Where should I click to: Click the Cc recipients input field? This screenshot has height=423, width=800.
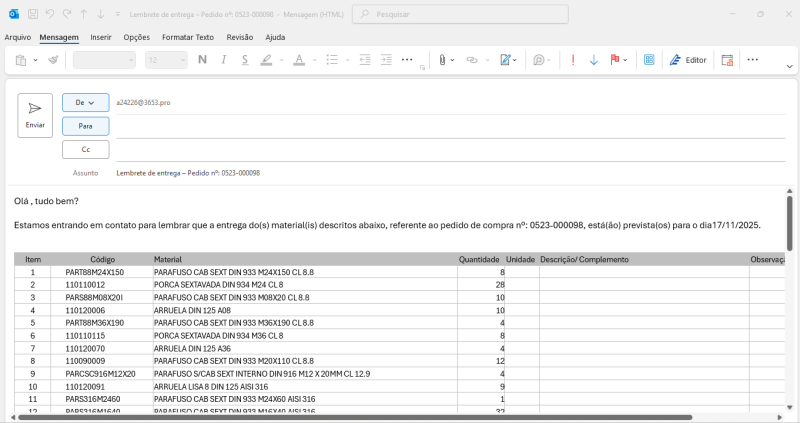pos(450,150)
